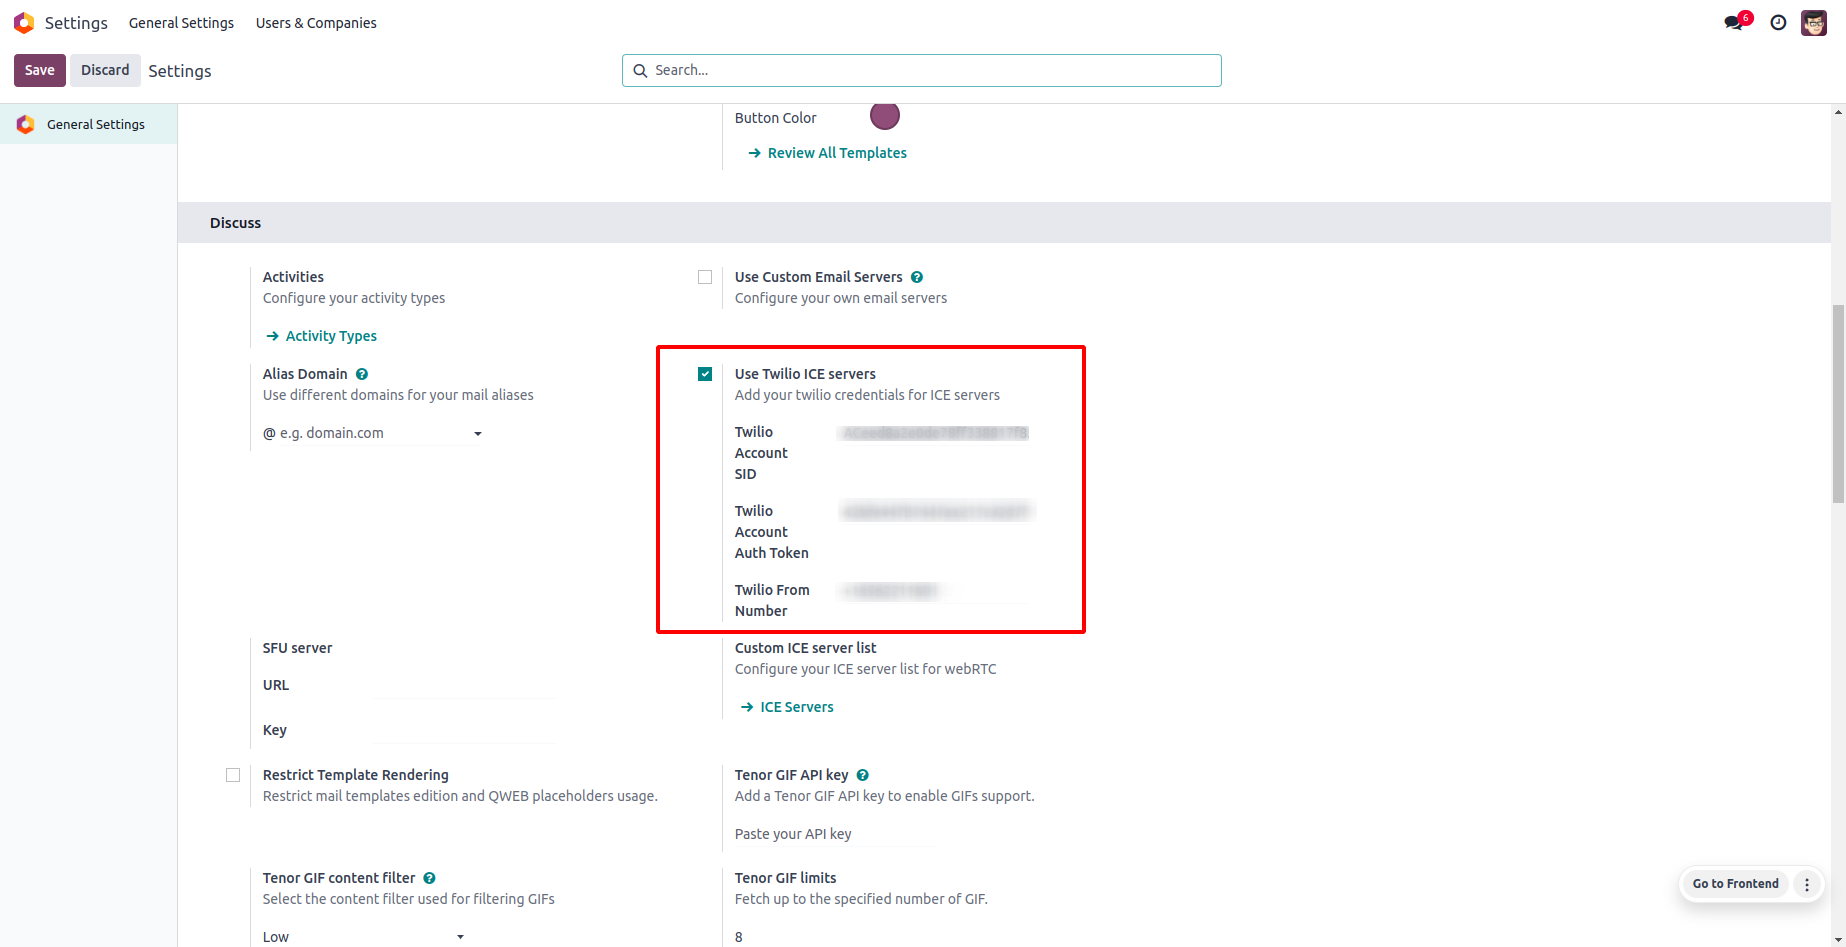Image resolution: width=1846 pixels, height=947 pixels.
Task: Click Tenor GIF content filter help icon
Action: (x=429, y=878)
